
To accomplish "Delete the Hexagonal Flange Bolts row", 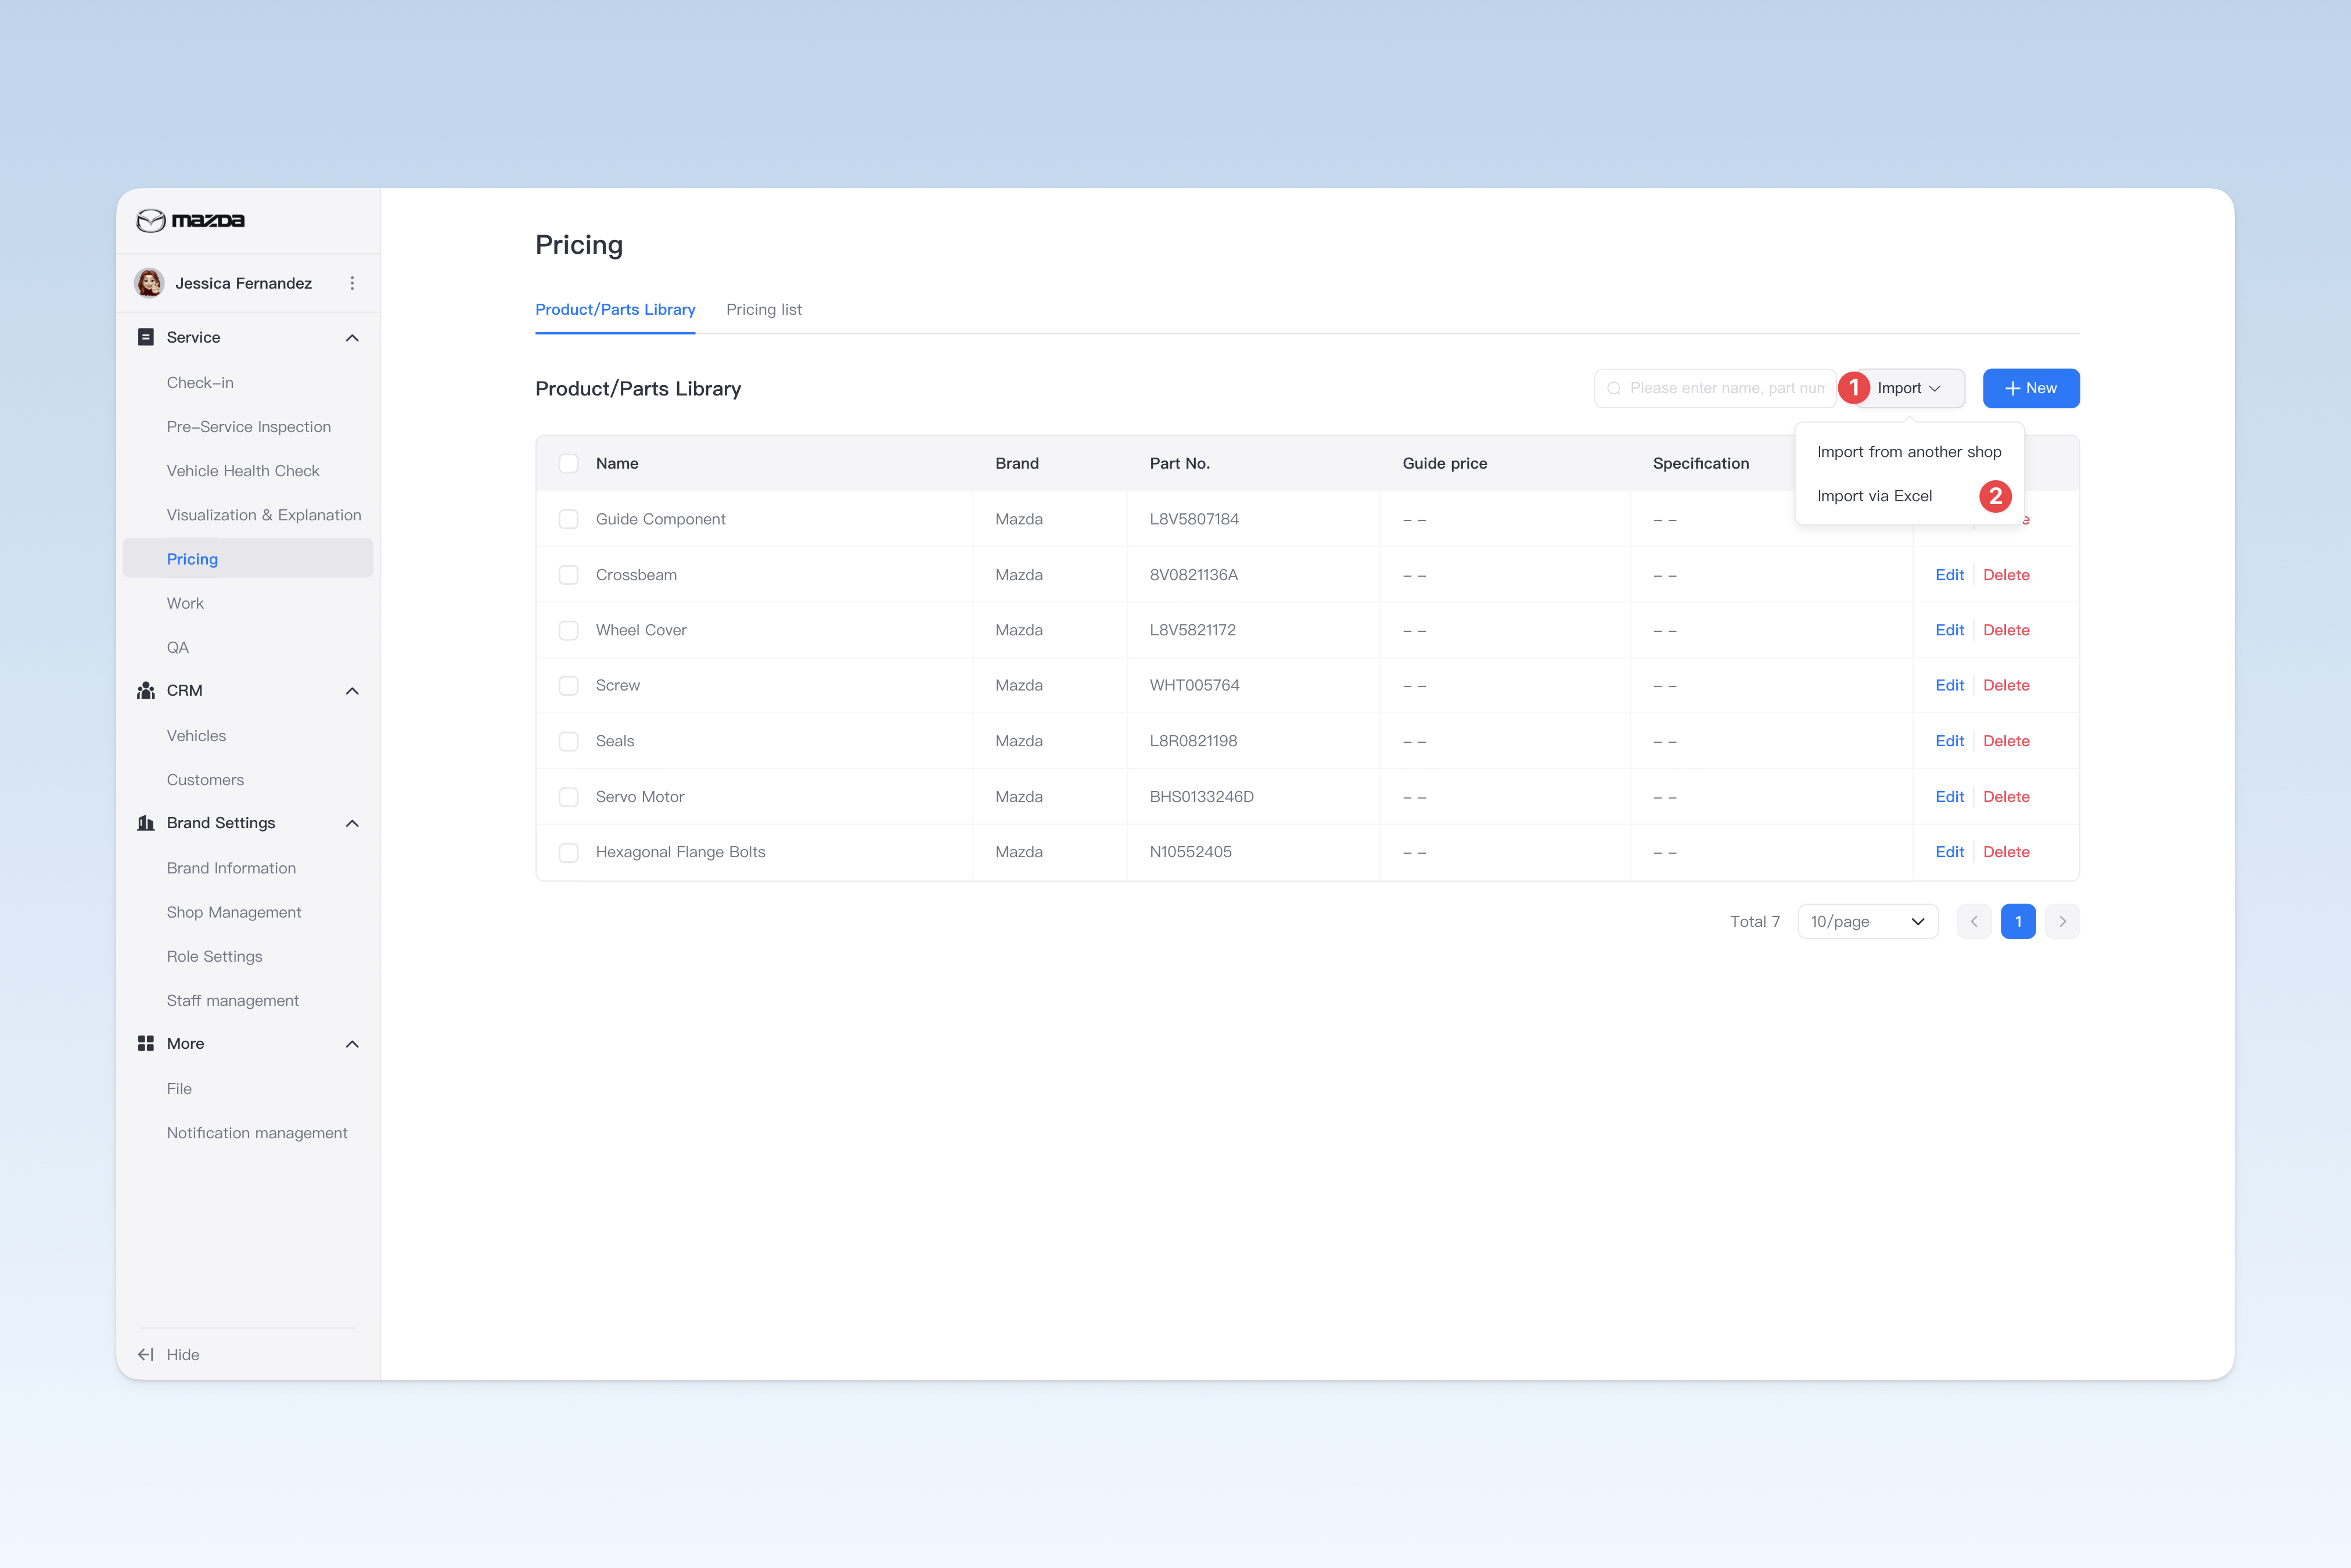I will click(x=2006, y=852).
